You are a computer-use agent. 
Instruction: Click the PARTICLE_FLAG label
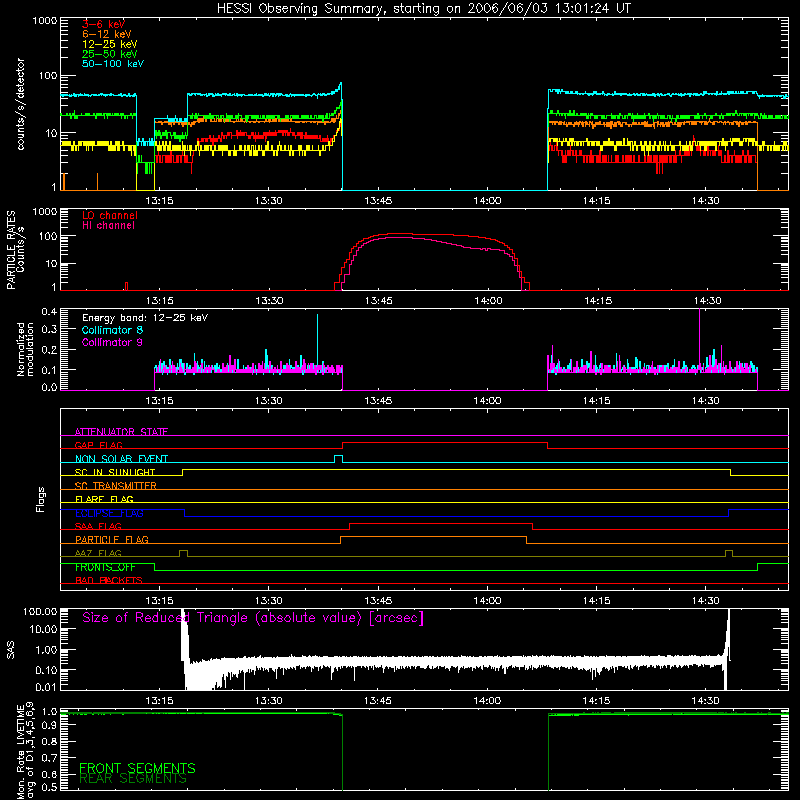click(112, 539)
